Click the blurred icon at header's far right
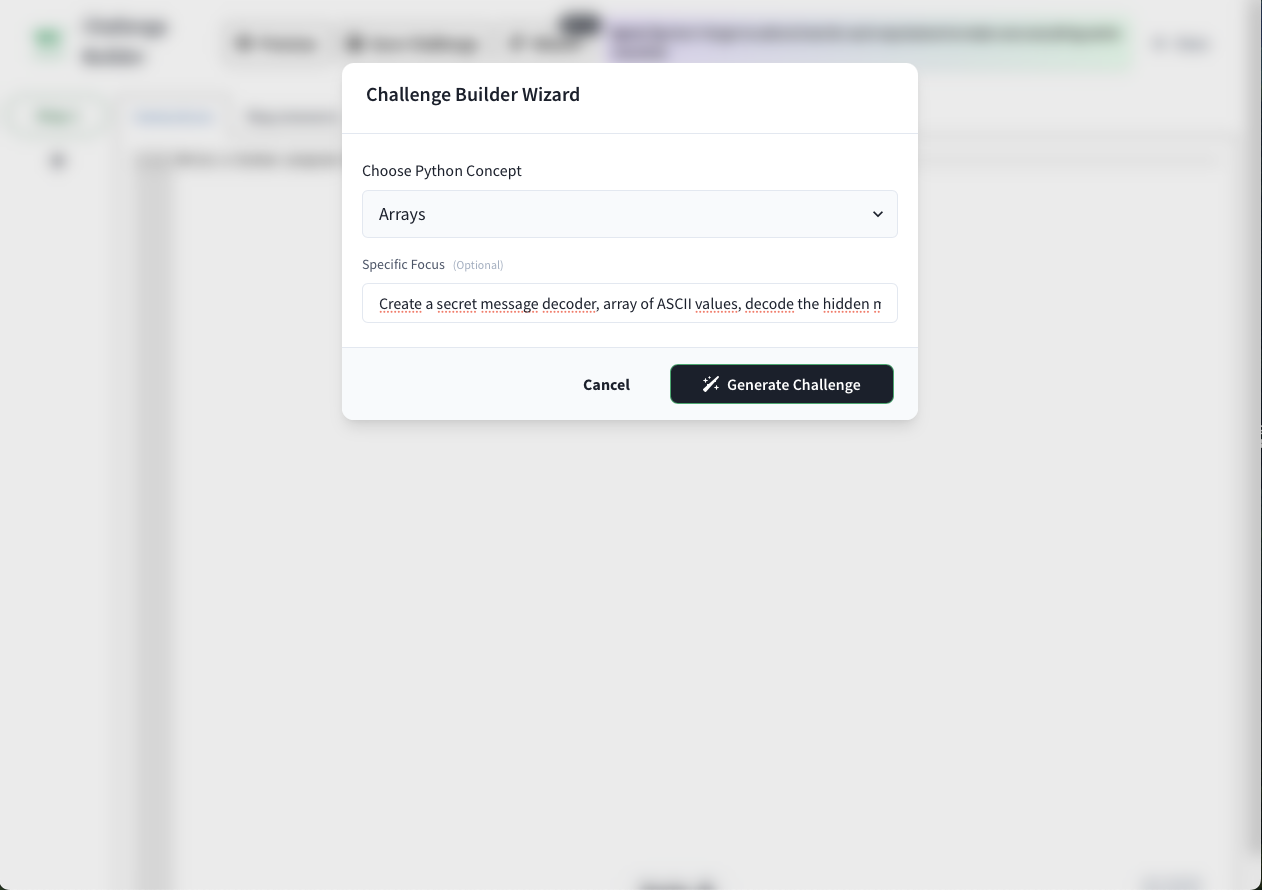The image size is (1262, 890). 1160,43
